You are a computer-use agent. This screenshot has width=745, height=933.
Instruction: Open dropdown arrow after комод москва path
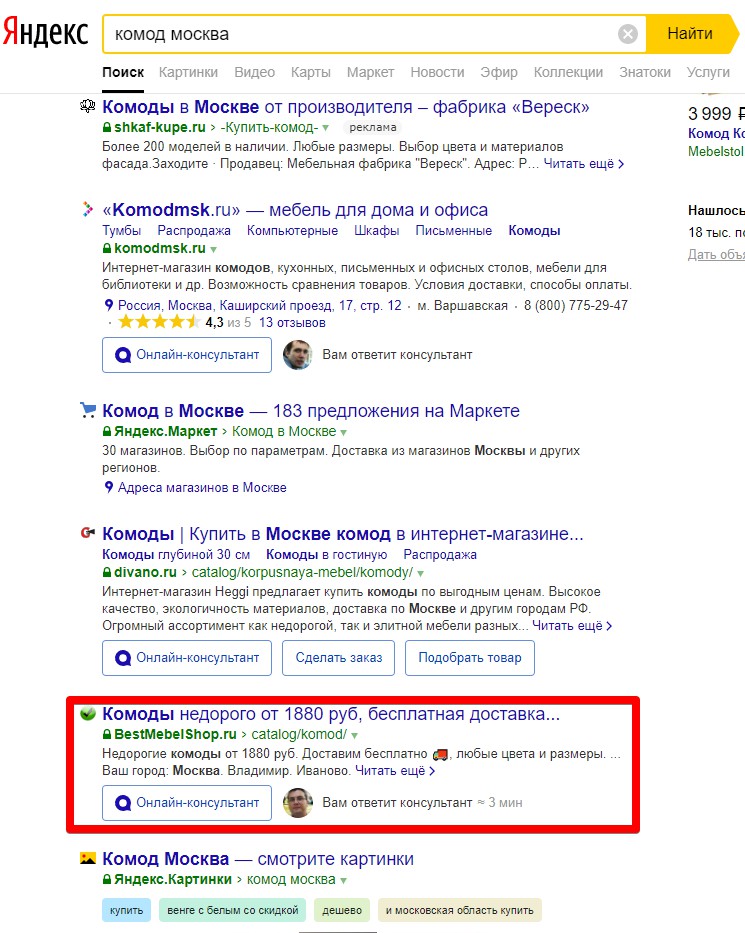343,881
